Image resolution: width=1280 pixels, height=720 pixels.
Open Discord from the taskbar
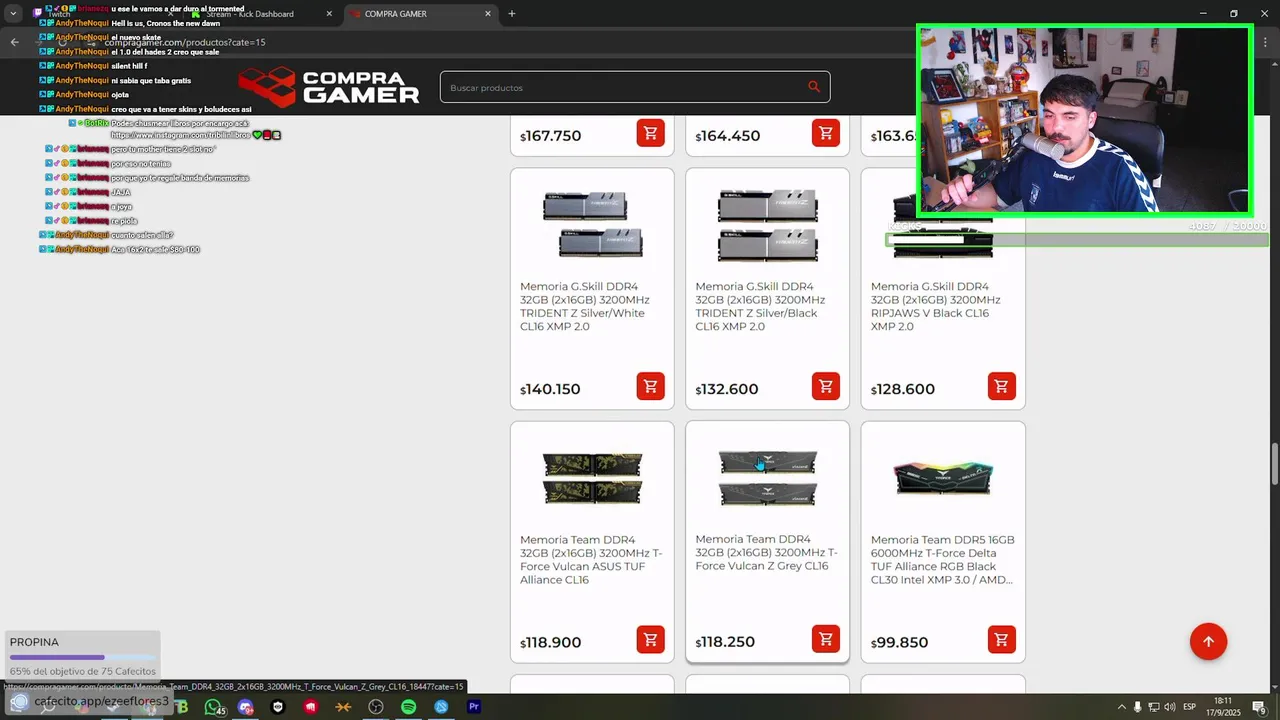(x=246, y=707)
